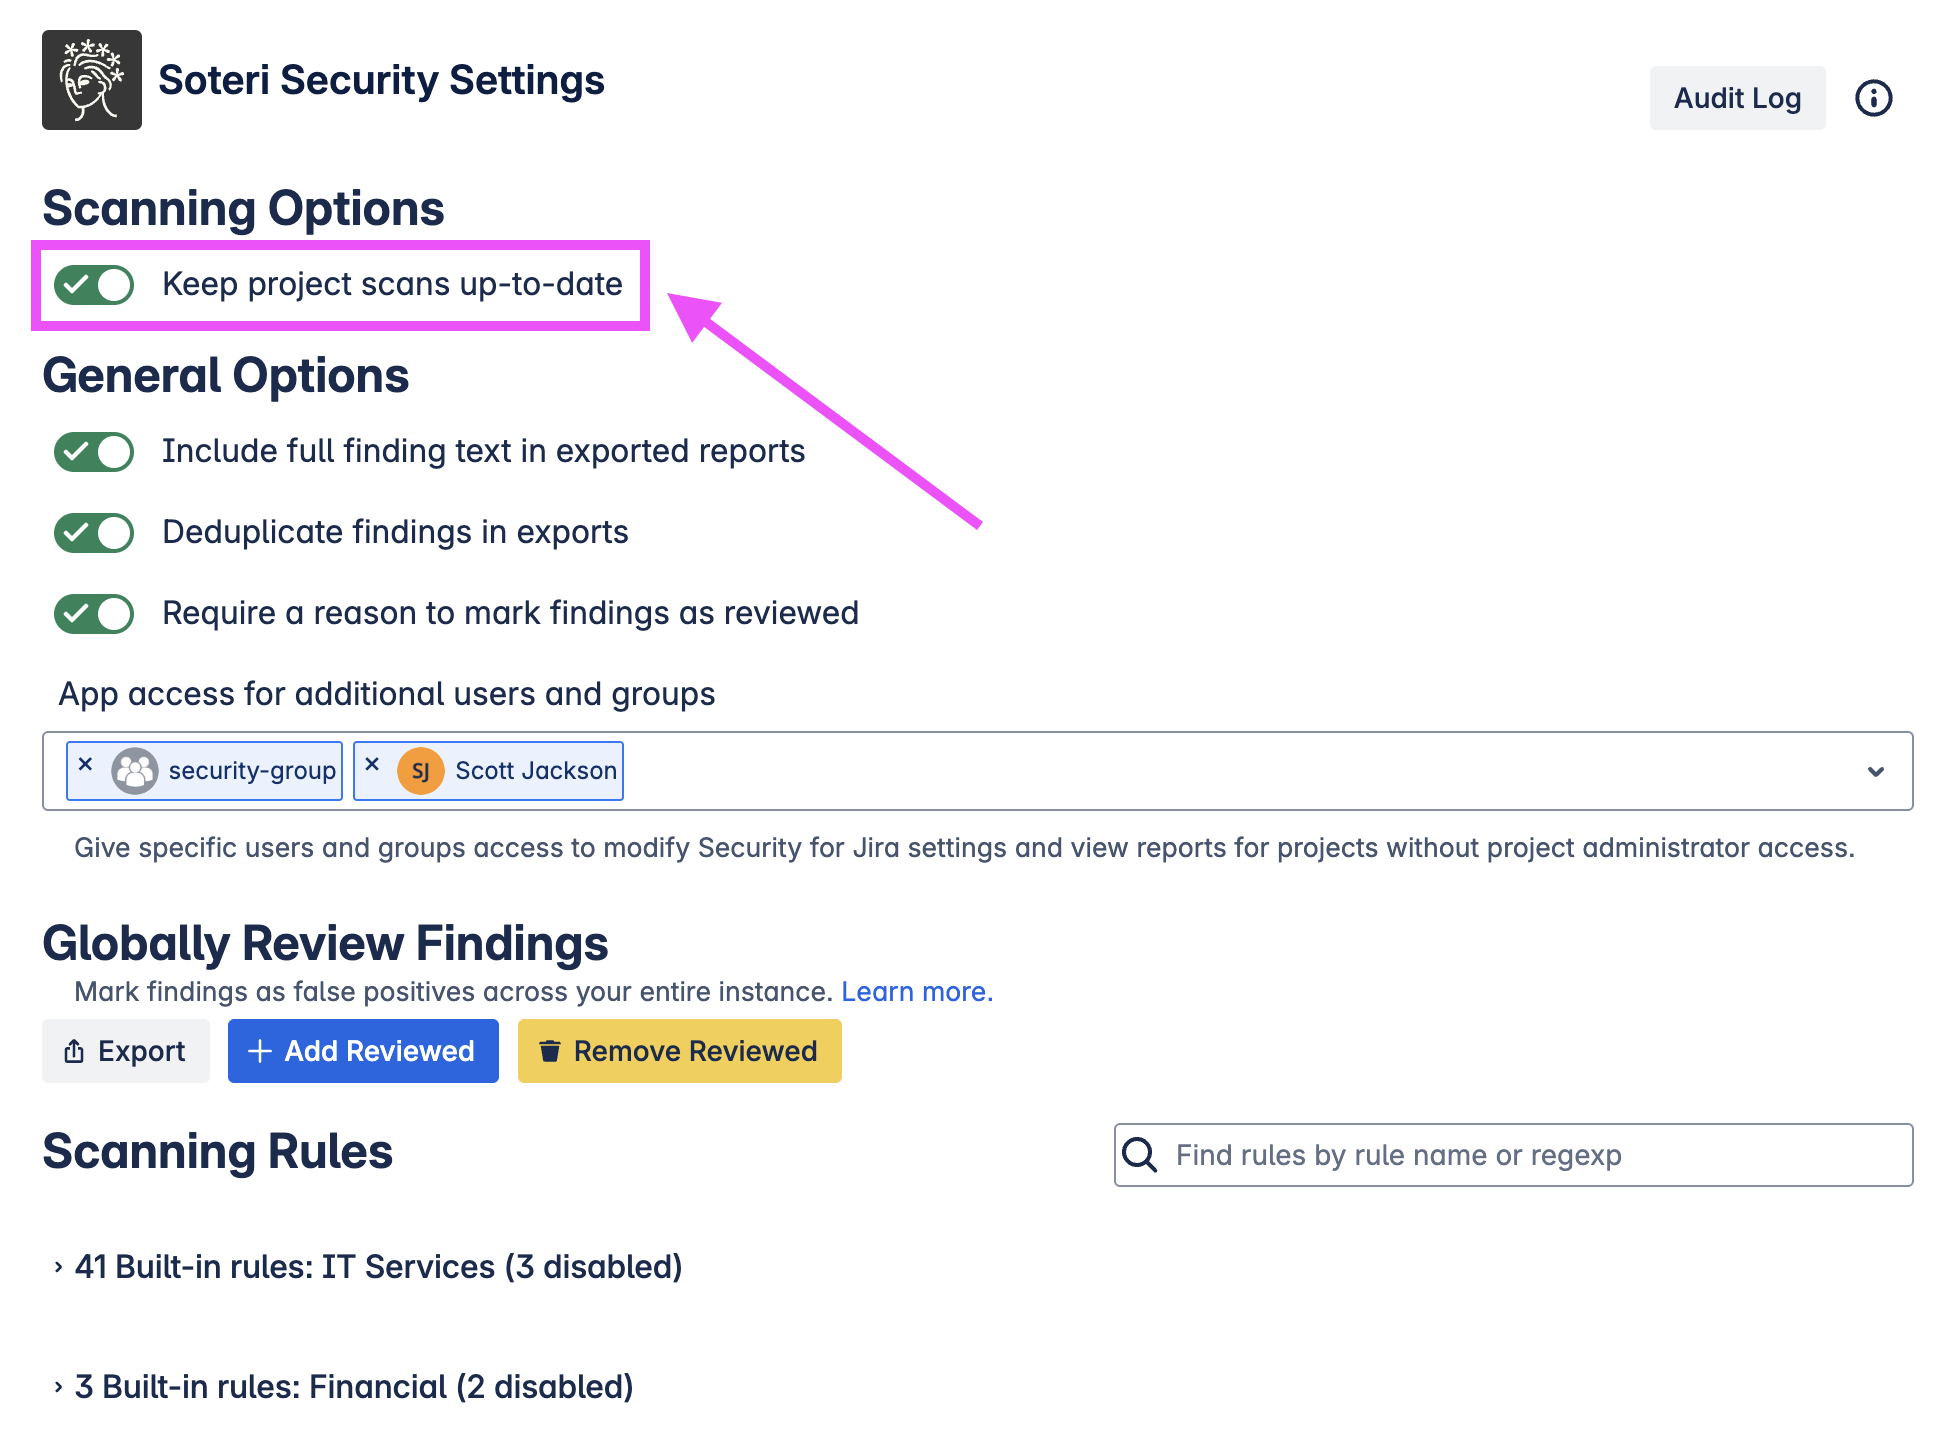Click the search magnifier icon
1938x1432 pixels.
[x=1140, y=1155]
